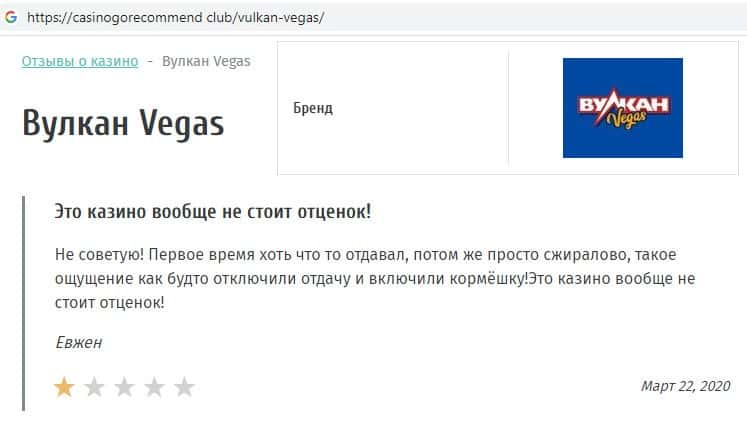The height and width of the screenshot is (422, 747).
Task: Click the Google G icon in address bar
Action: [10, 18]
